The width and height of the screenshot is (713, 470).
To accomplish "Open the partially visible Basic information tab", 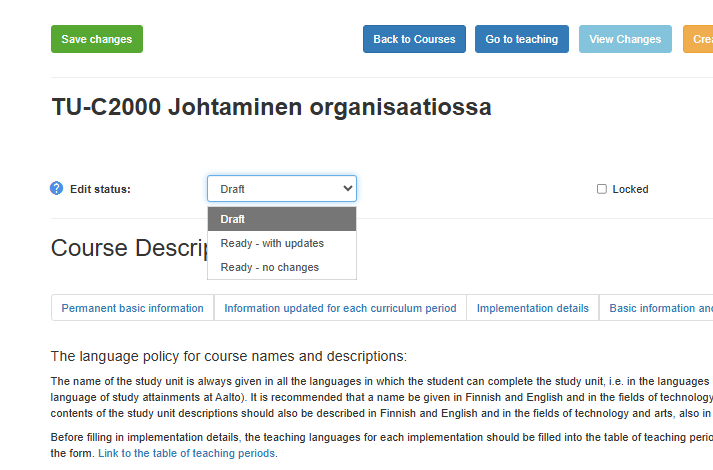I will click(x=656, y=308).
